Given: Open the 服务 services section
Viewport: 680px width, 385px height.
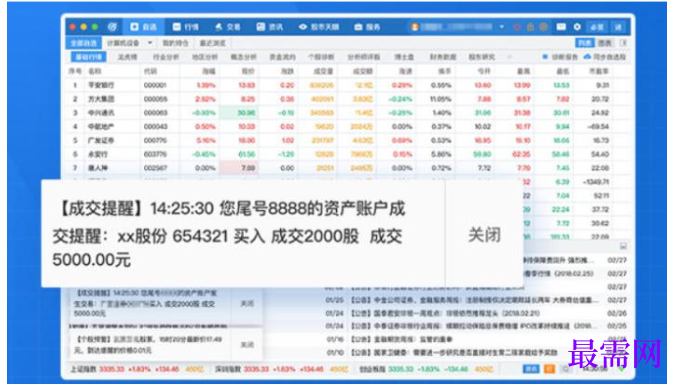Looking at the screenshot, I should tap(367, 27).
